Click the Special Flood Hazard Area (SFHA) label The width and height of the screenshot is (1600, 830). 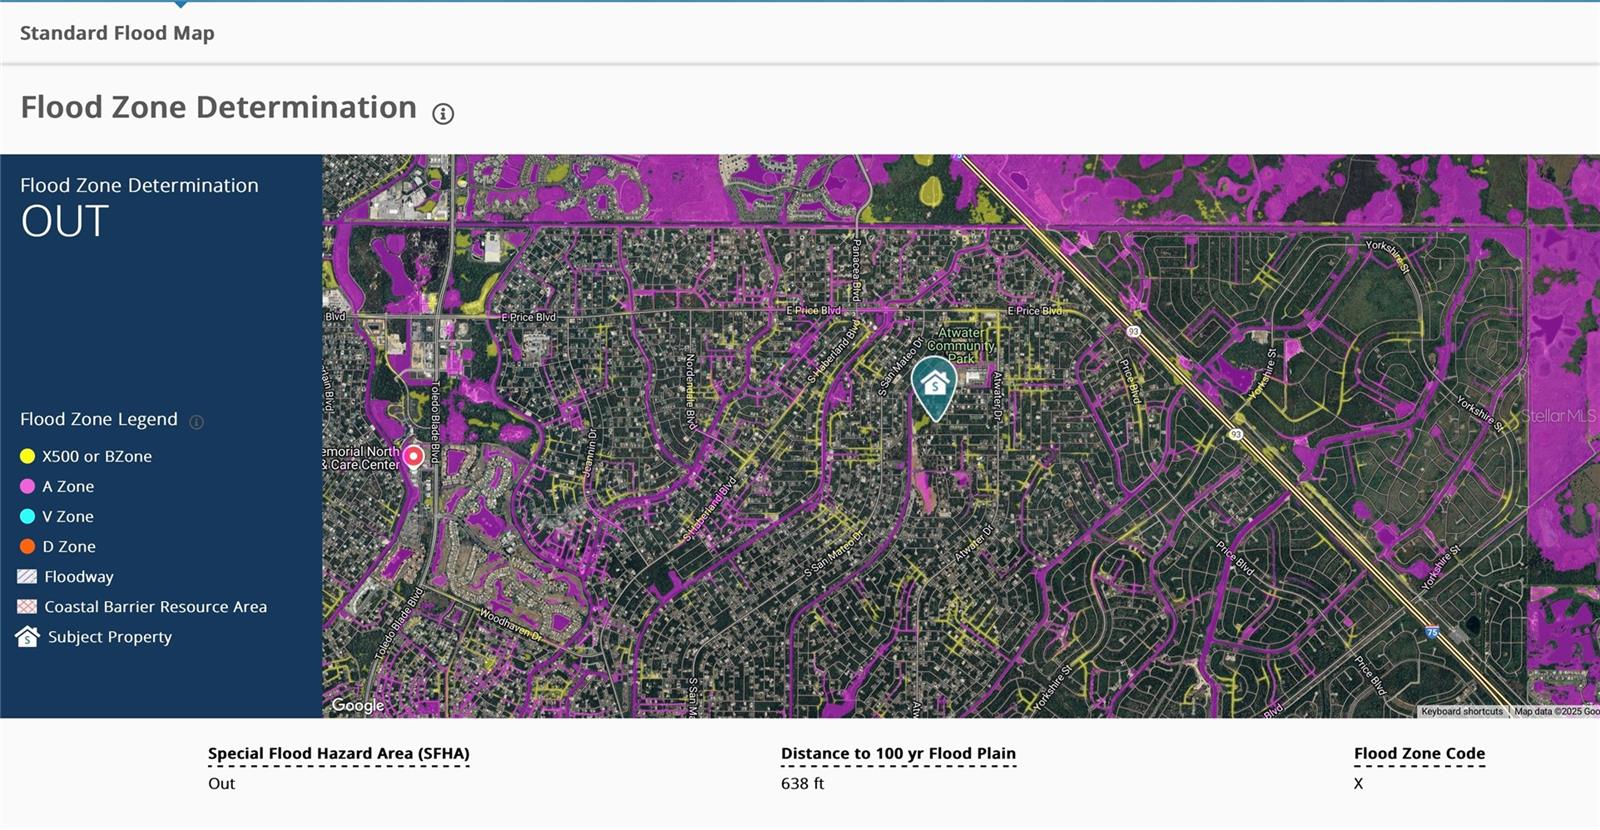click(339, 753)
